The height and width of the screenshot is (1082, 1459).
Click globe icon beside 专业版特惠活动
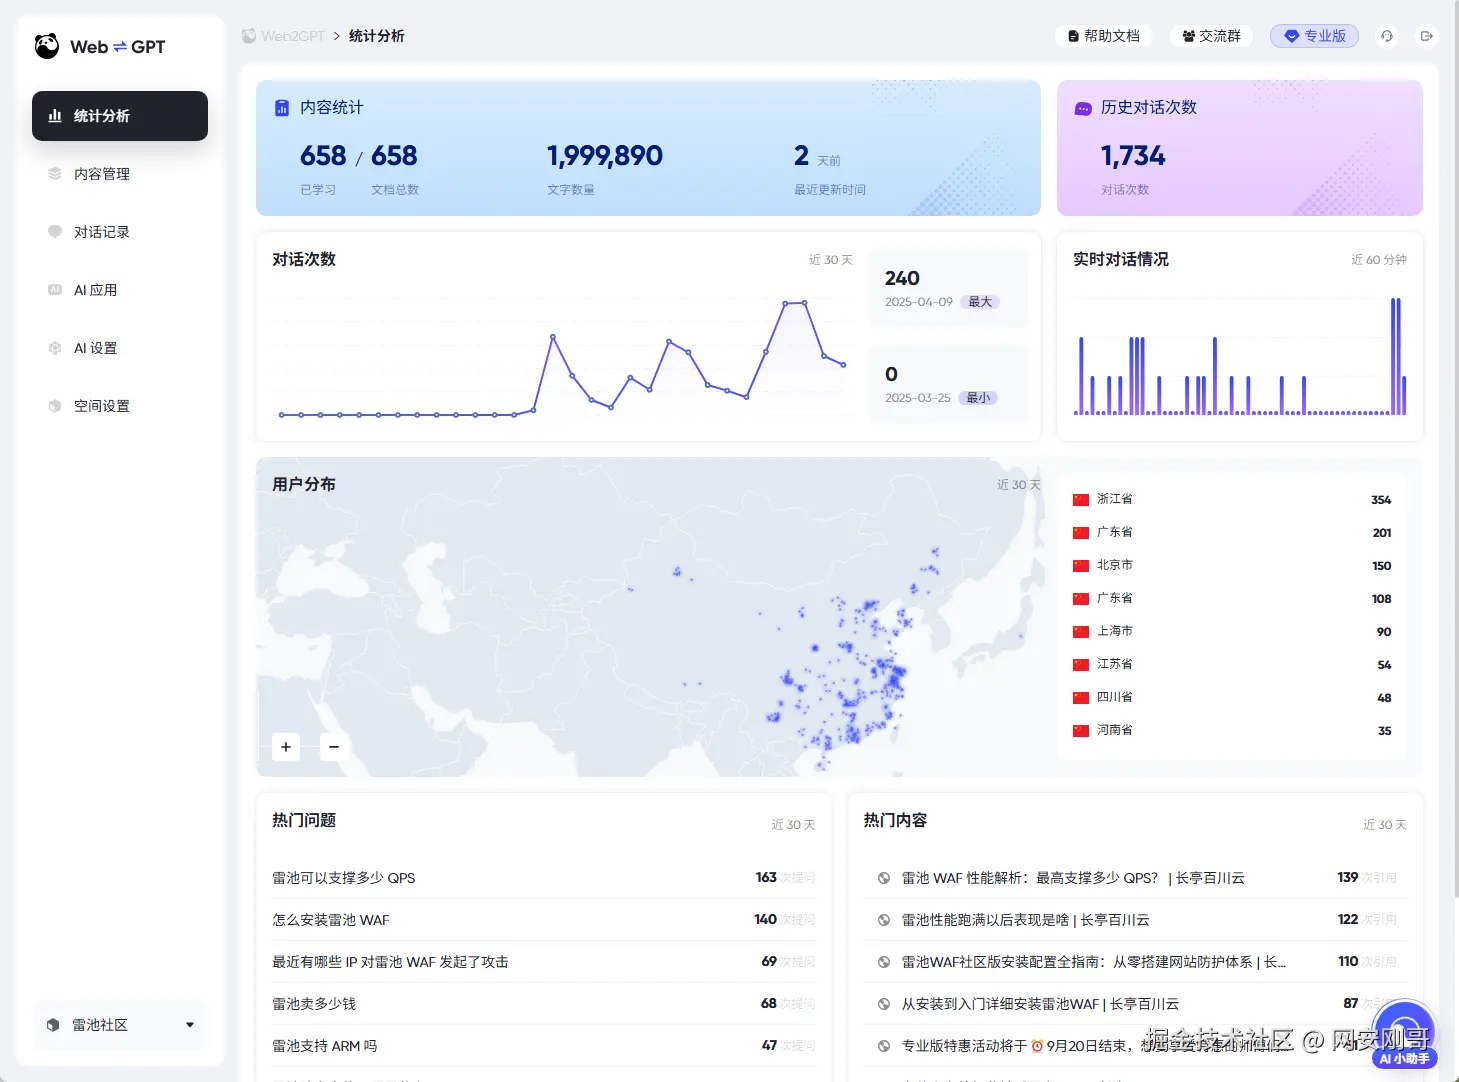[884, 1046]
